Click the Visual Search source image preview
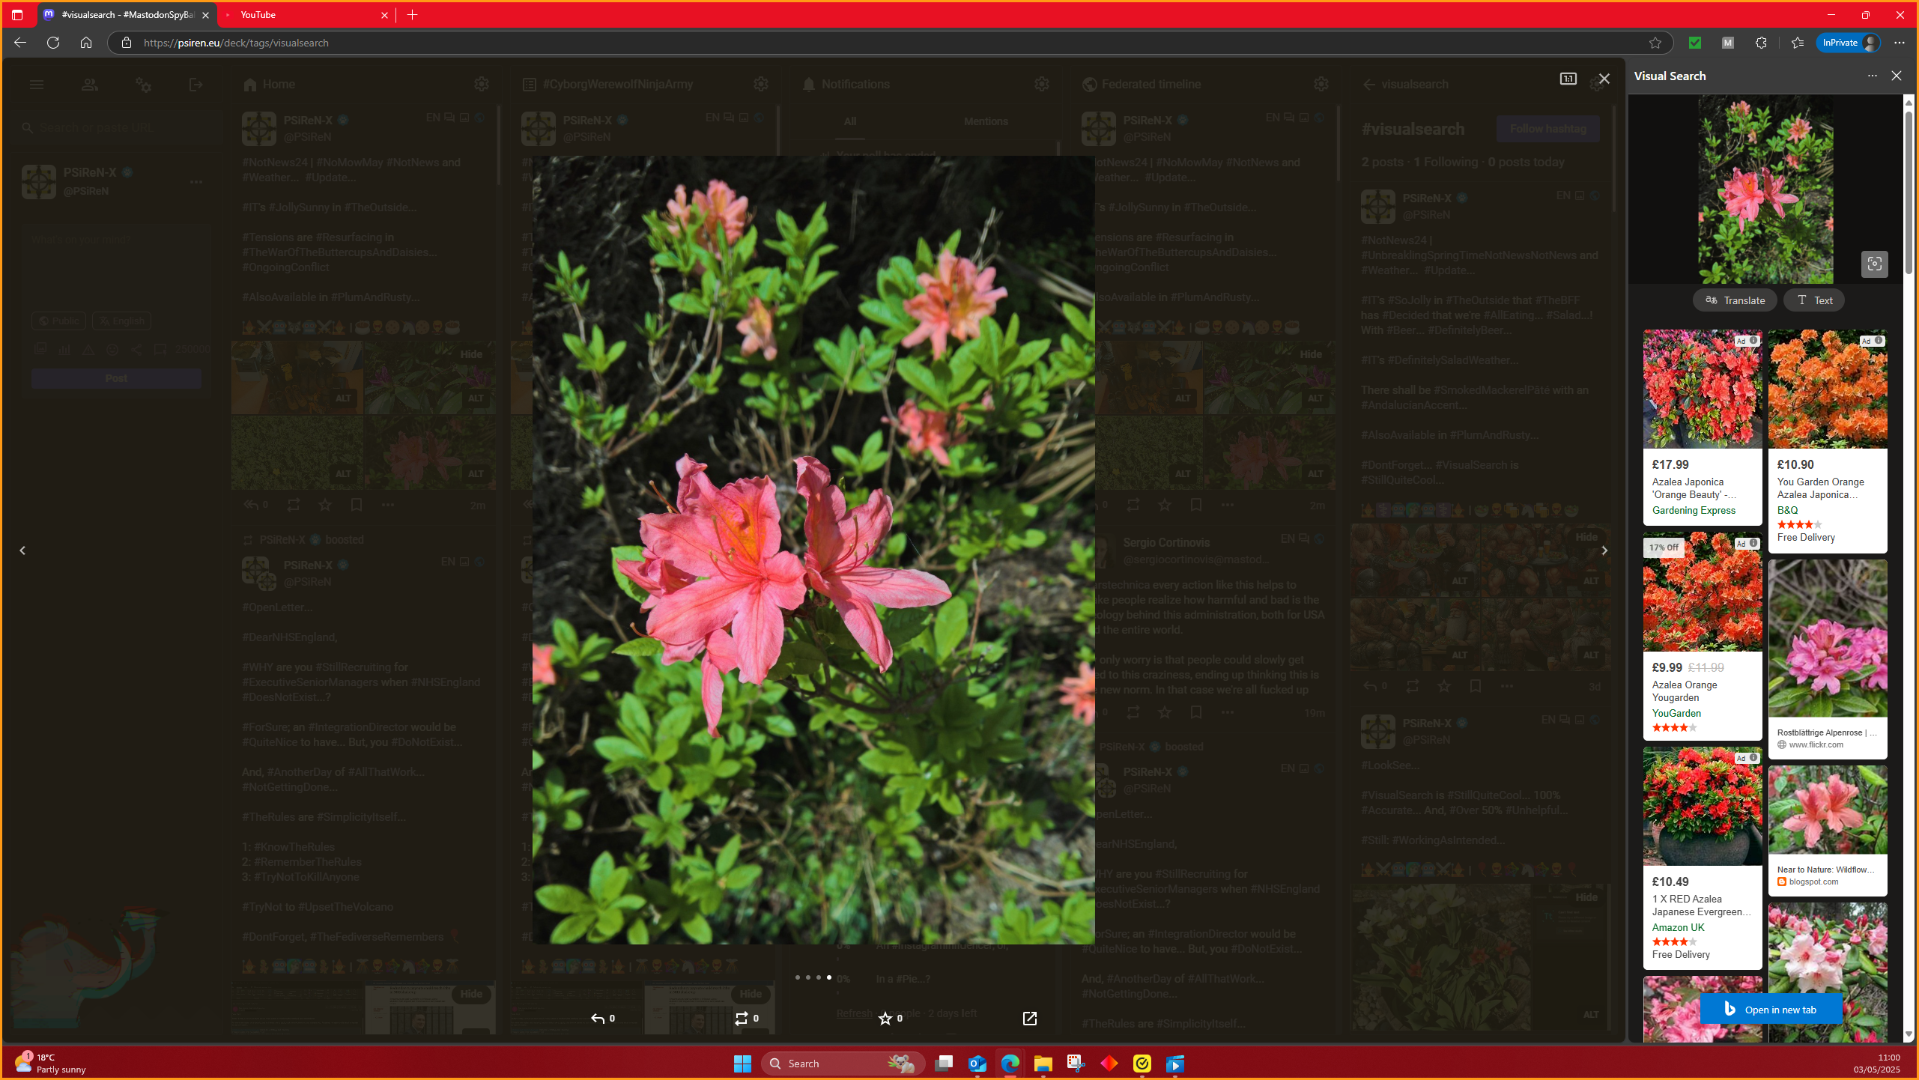This screenshot has height=1080, width=1919. click(x=1765, y=190)
